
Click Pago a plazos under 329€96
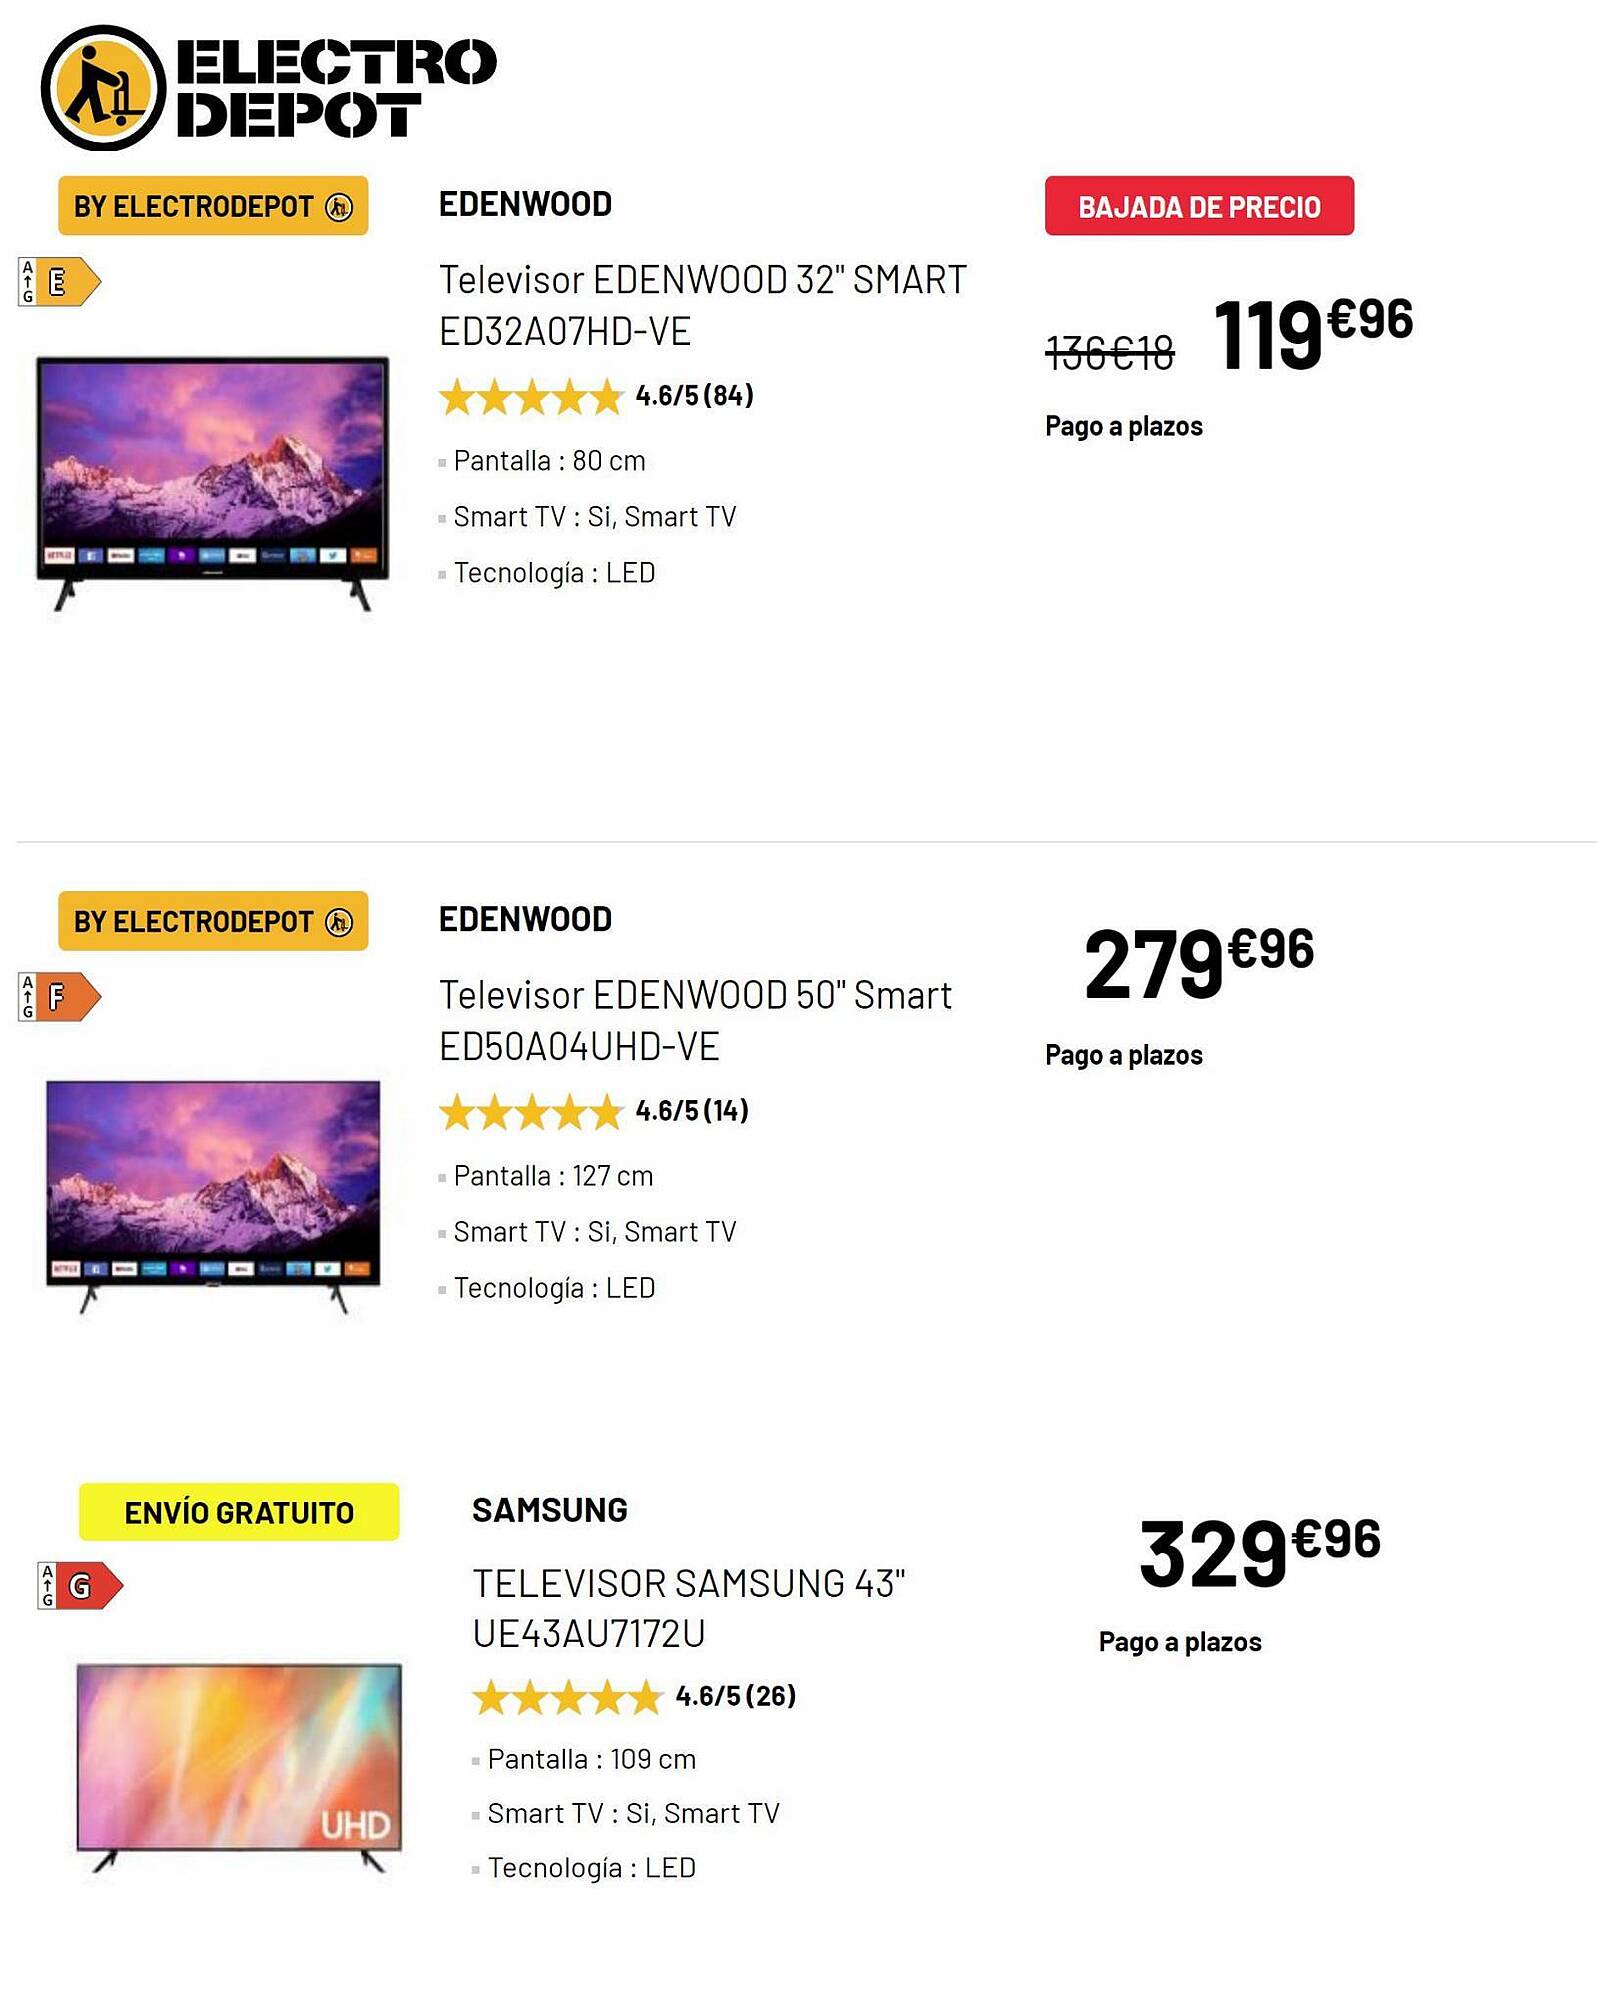pyautogui.click(x=1180, y=1642)
